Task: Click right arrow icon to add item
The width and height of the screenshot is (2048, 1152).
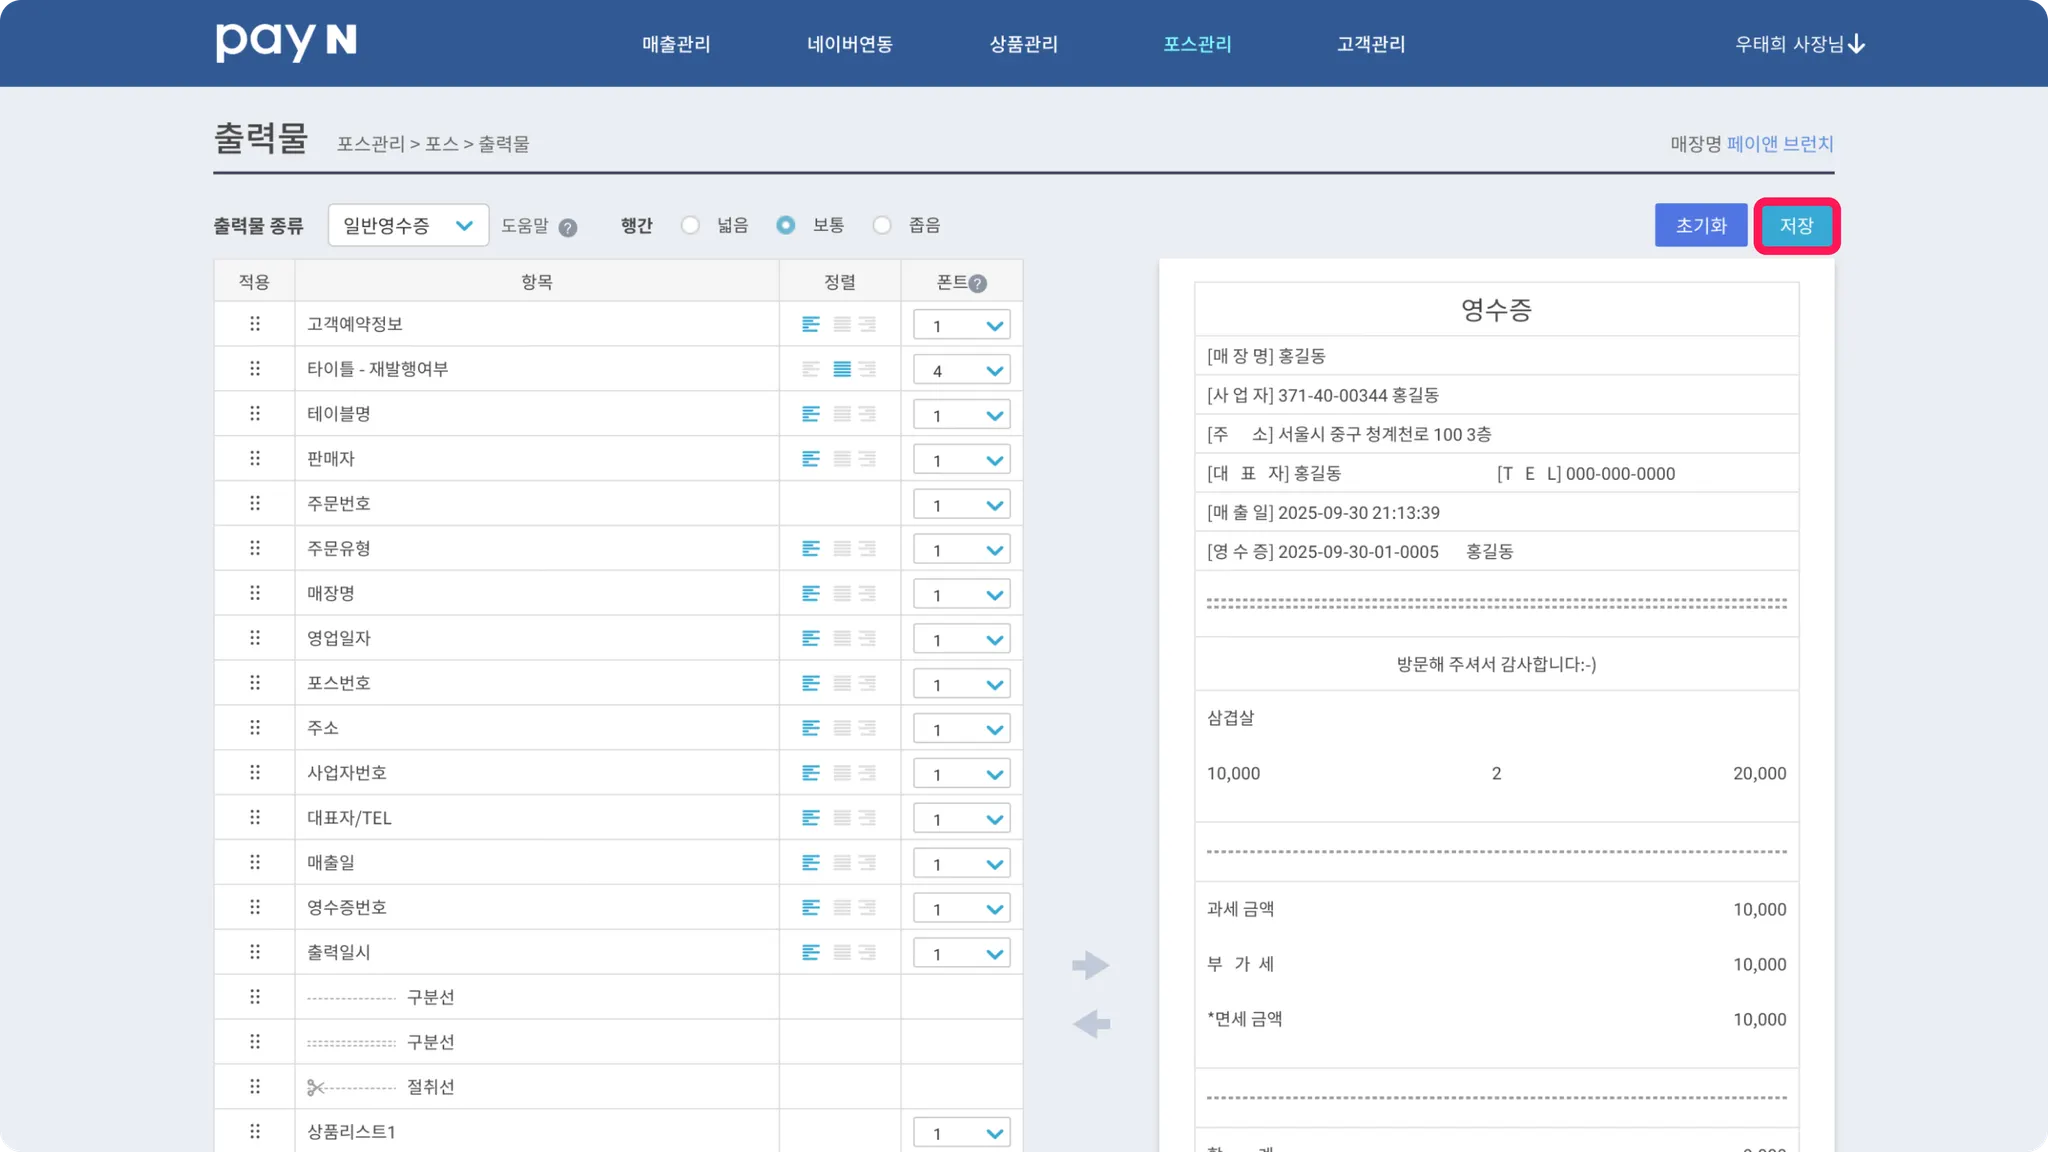Action: click(x=1090, y=965)
